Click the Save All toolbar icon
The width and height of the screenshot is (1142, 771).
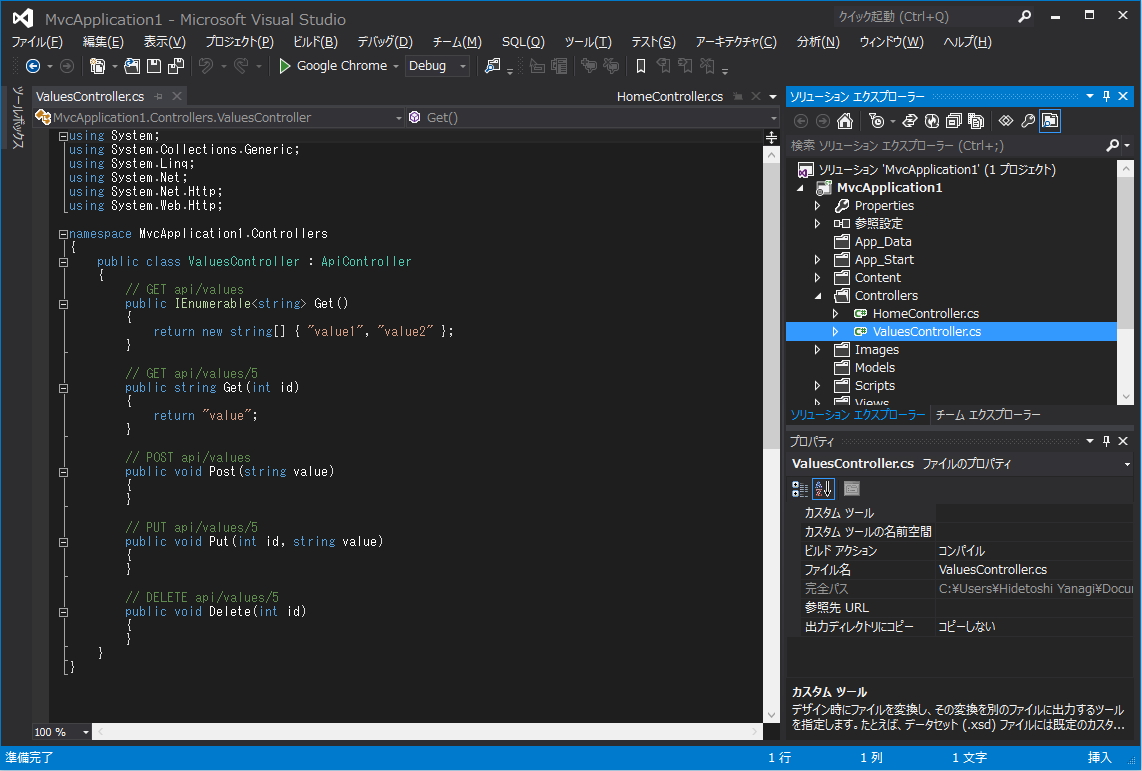pyautogui.click(x=176, y=66)
